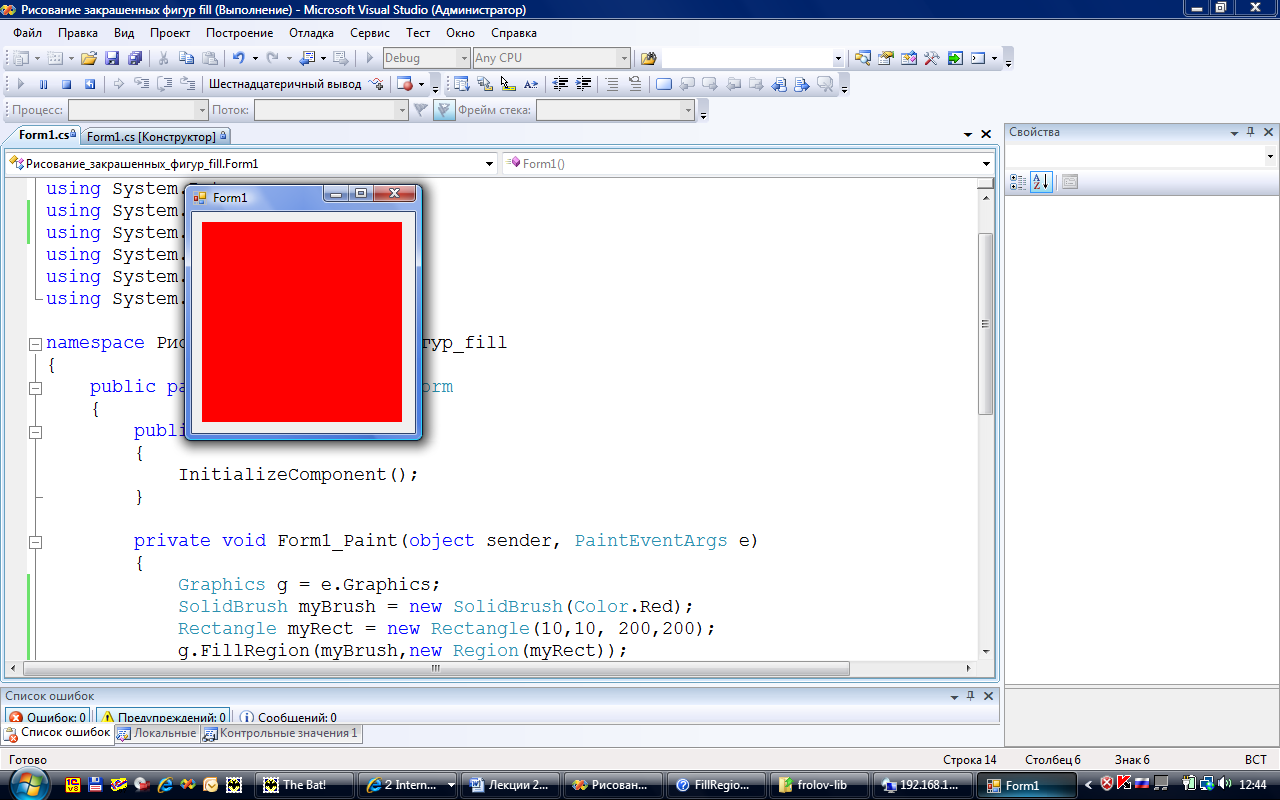Collapse the Form1_Paint method block
This screenshot has width=1280, height=800.
[36, 541]
